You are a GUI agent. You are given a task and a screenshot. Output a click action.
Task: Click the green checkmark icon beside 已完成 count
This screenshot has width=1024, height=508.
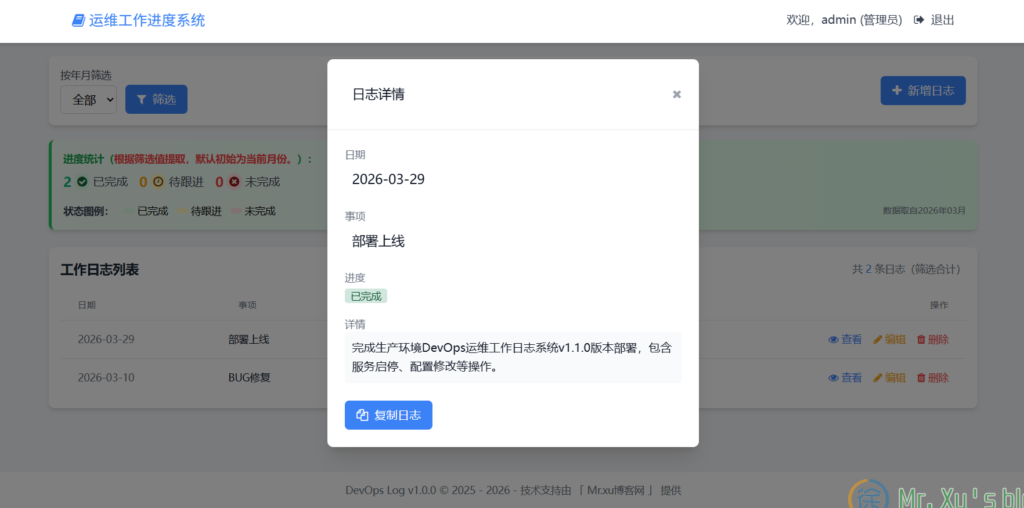(x=82, y=182)
